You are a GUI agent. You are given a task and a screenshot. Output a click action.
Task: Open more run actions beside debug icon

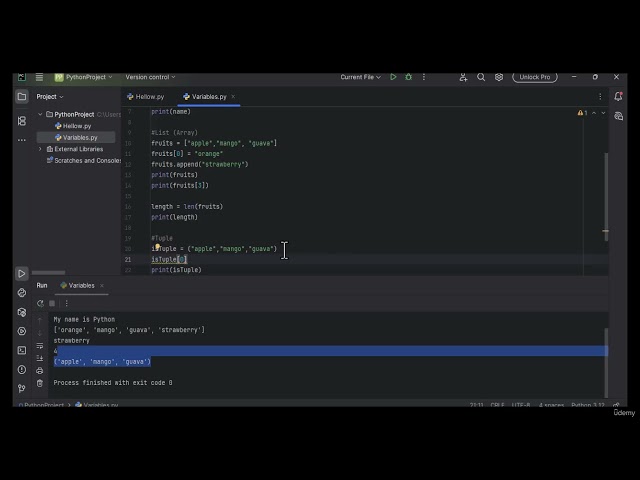(424, 77)
